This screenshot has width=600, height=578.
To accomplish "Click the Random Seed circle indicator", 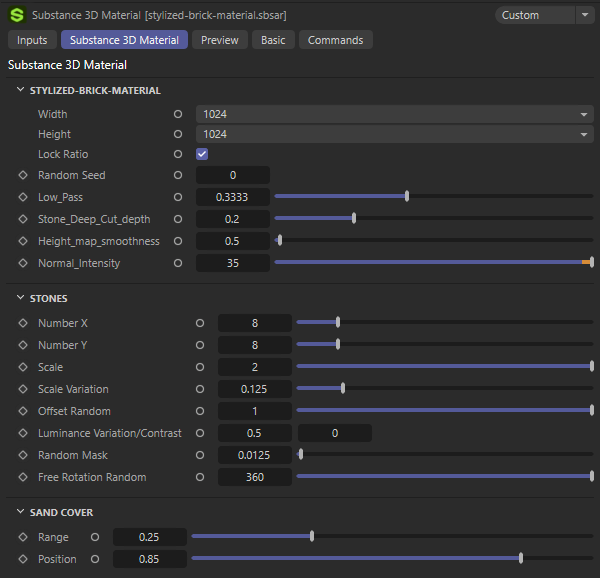I will [x=178, y=175].
